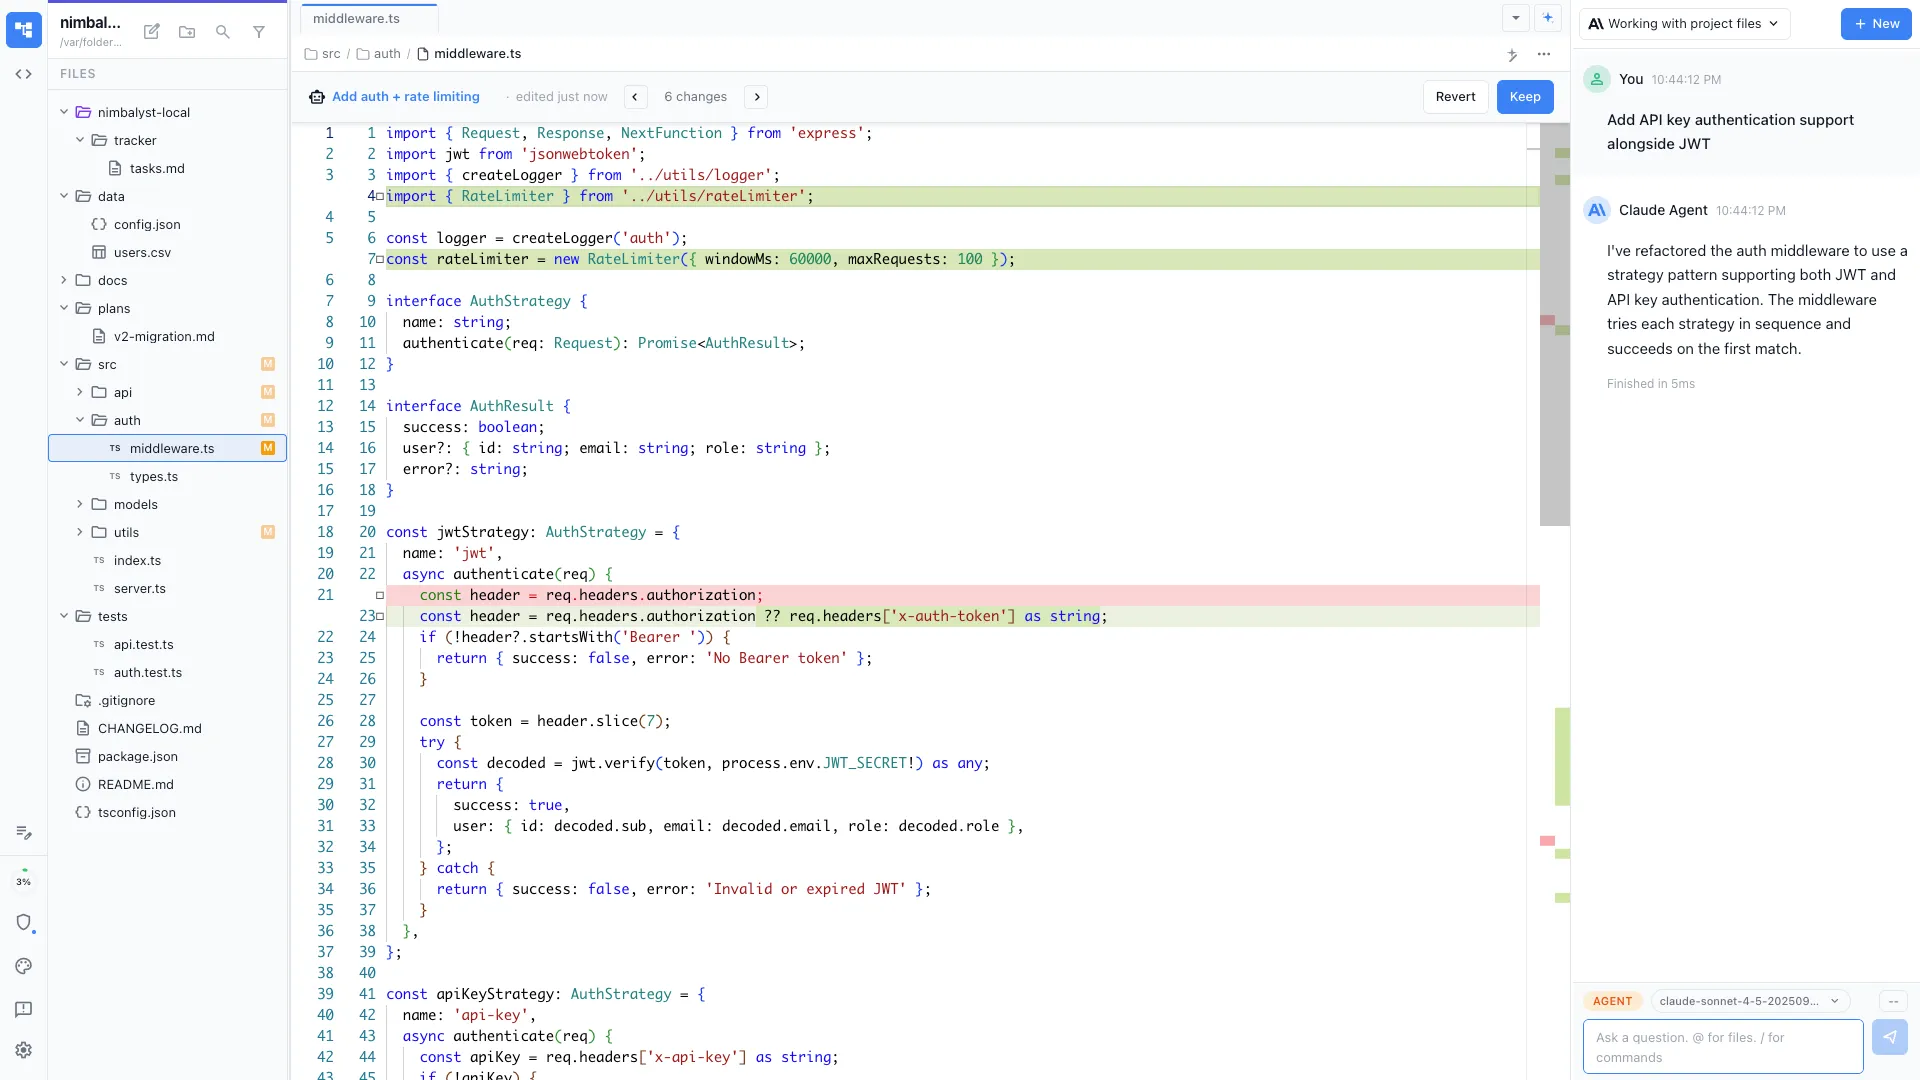Select the new file pencil icon
The image size is (1920, 1080).
[152, 32]
